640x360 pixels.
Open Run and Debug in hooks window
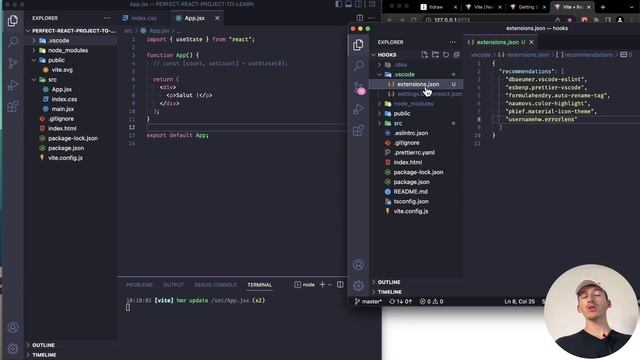click(x=358, y=109)
